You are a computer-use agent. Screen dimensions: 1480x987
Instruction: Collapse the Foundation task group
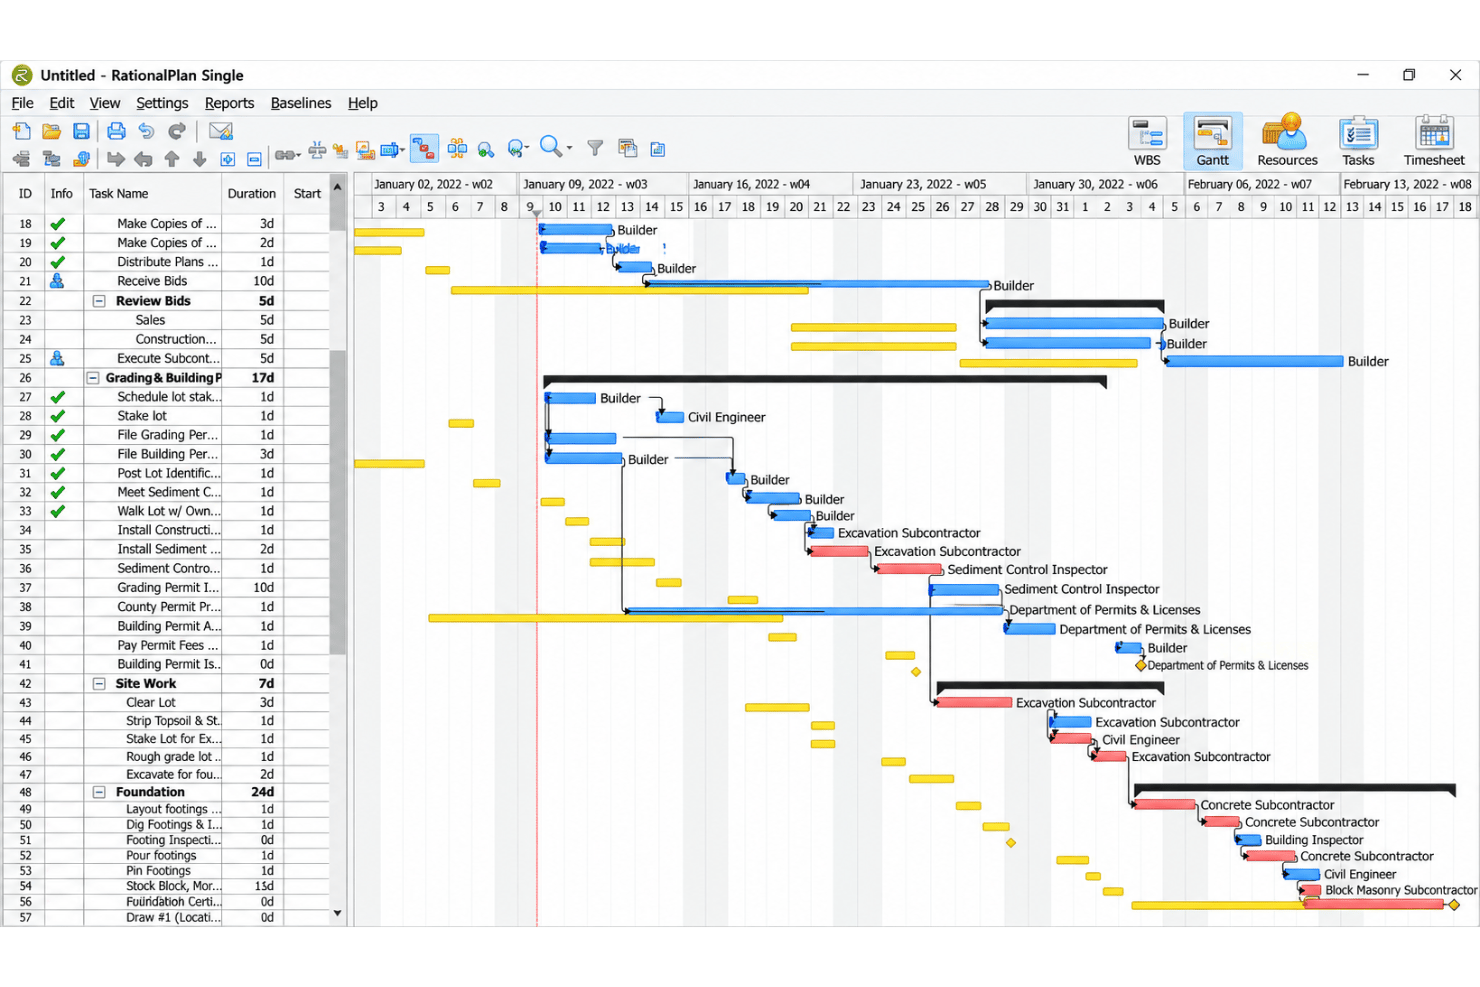click(x=99, y=792)
